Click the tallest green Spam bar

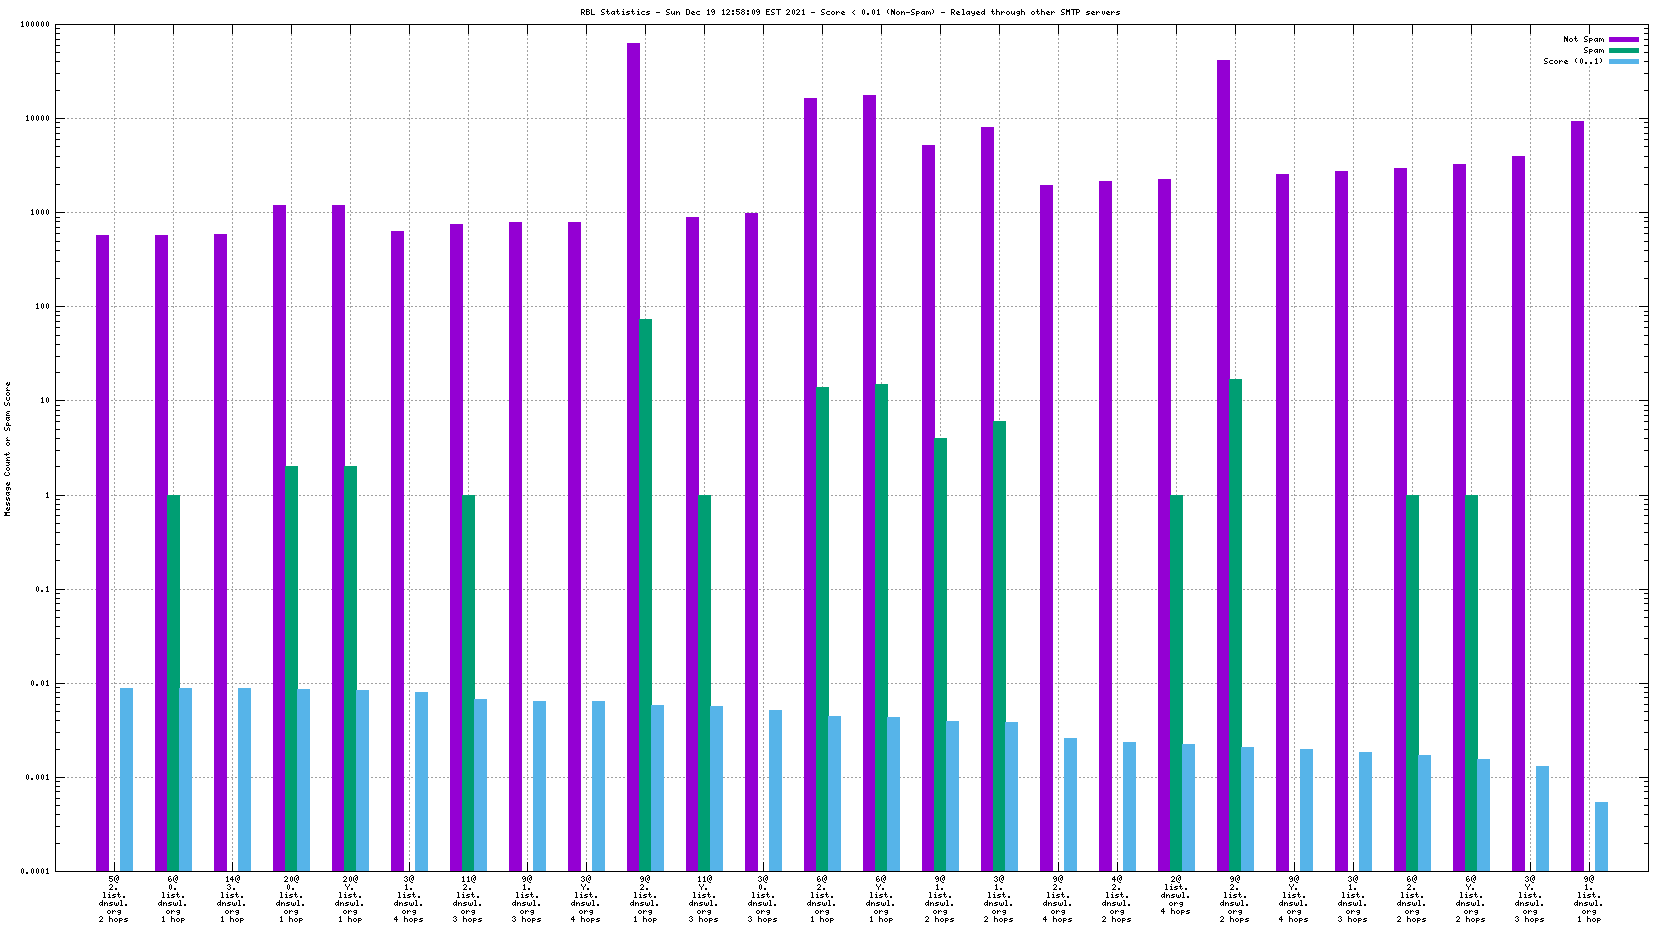pyautogui.click(x=646, y=594)
